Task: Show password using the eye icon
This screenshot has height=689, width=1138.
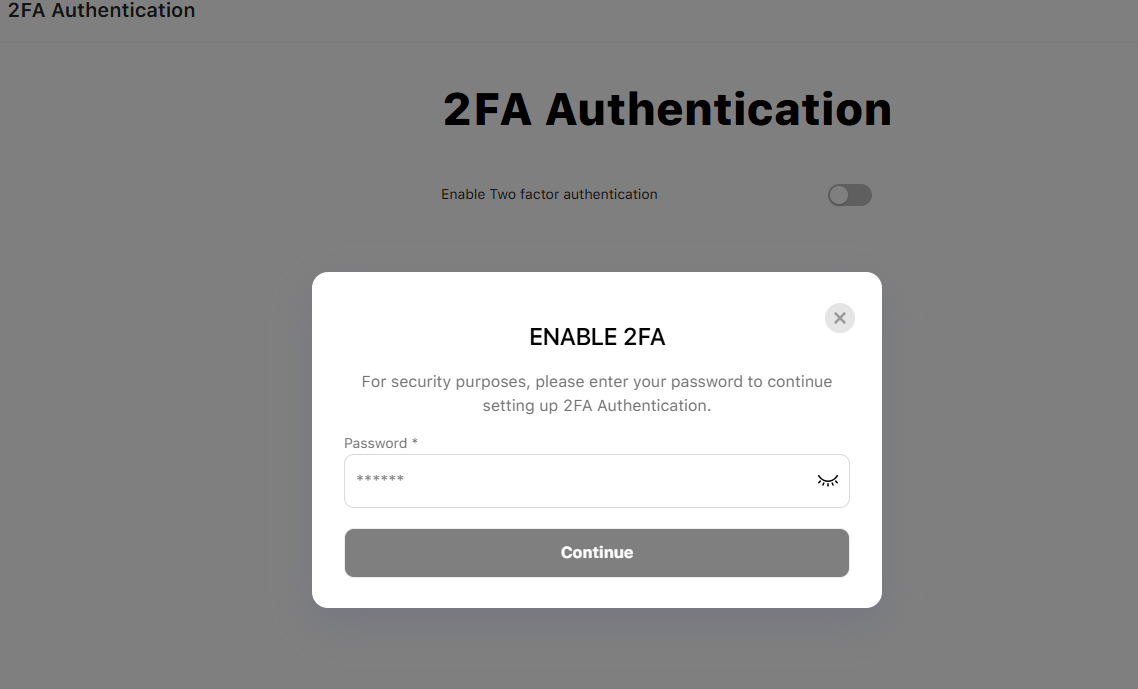Action: click(828, 481)
